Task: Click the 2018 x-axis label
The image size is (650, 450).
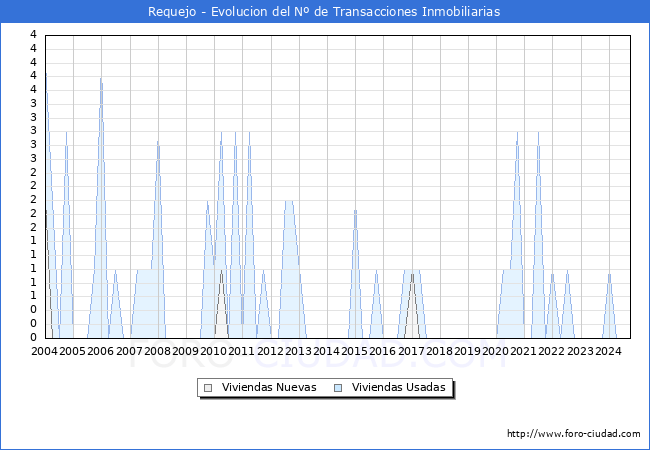Action: point(439,351)
